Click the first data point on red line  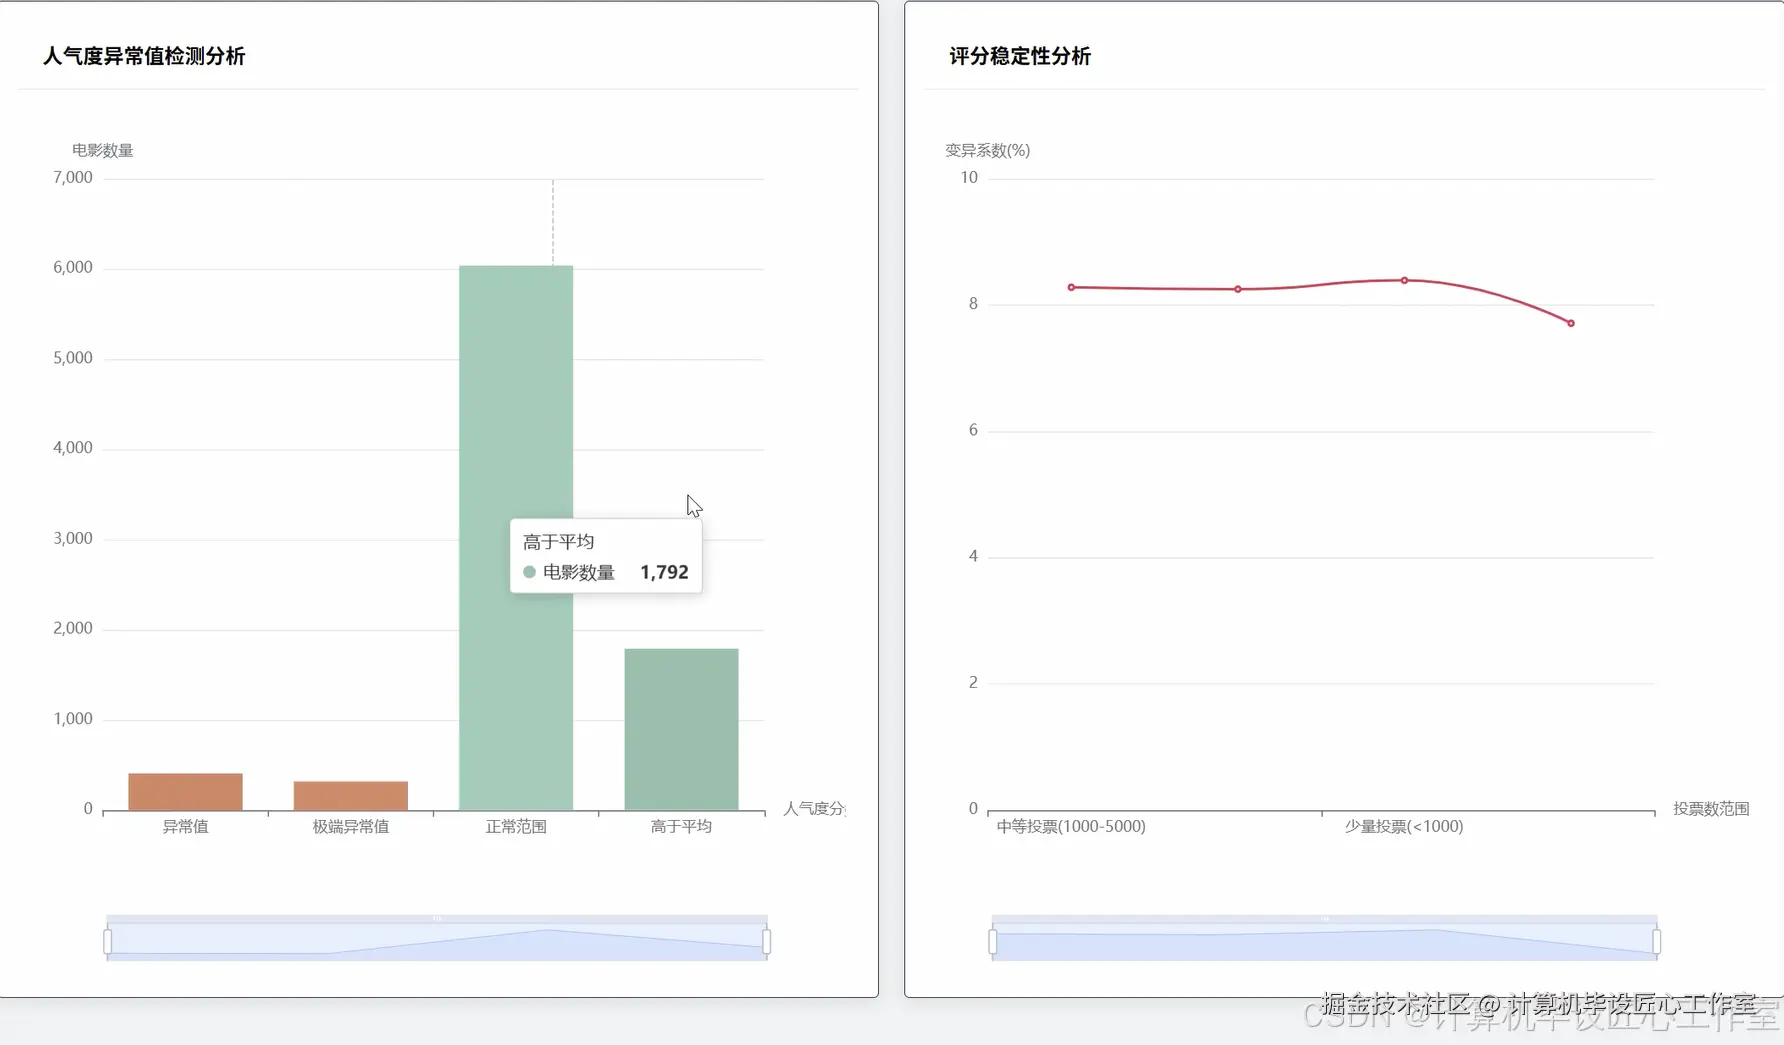1071,286
